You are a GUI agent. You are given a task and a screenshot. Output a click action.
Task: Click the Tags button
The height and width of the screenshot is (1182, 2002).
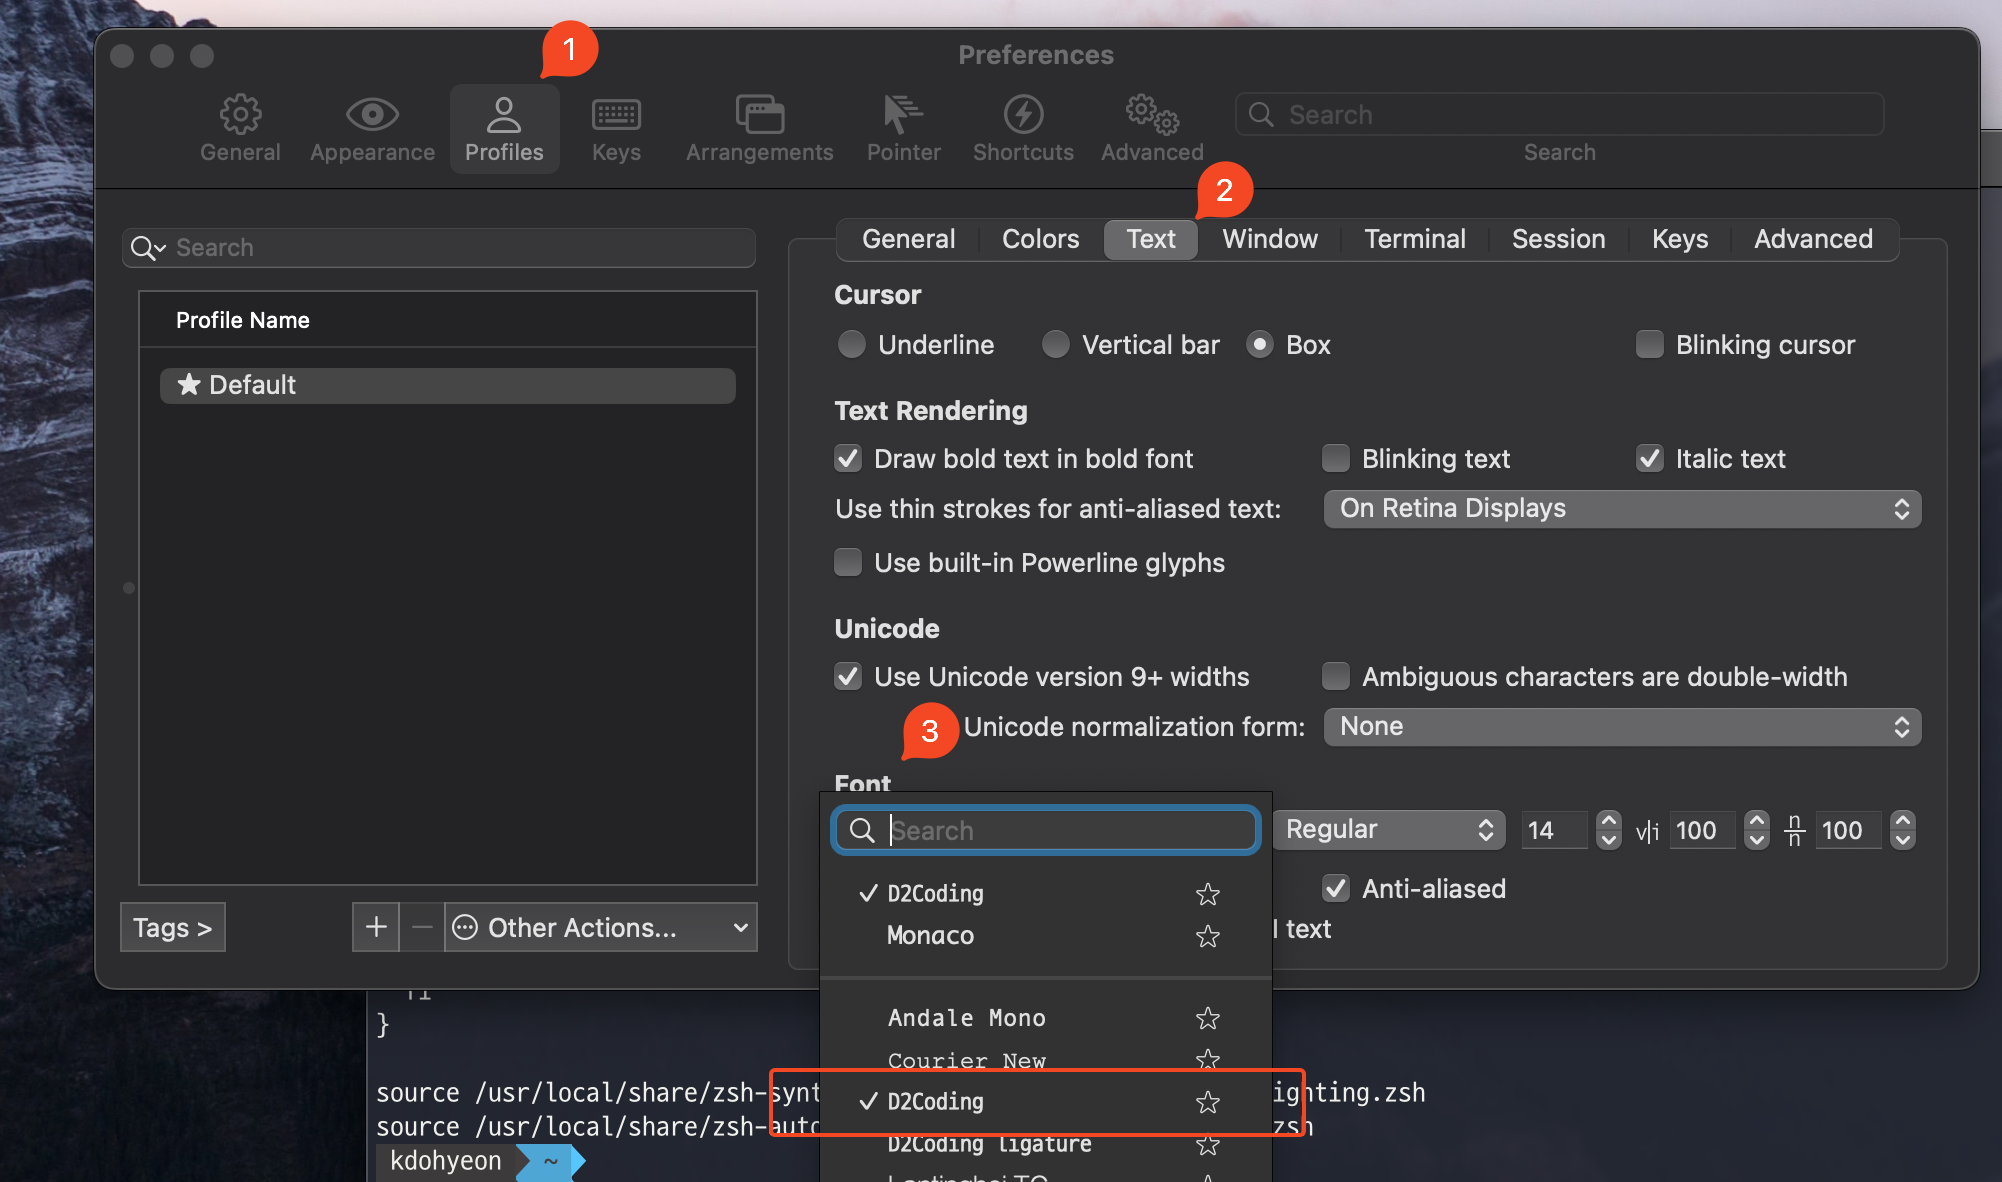tap(172, 927)
